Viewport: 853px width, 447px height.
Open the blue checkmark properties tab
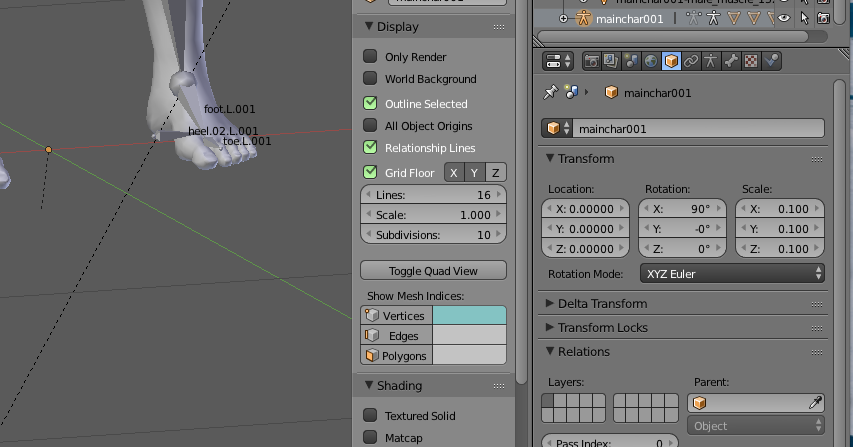pos(771,61)
